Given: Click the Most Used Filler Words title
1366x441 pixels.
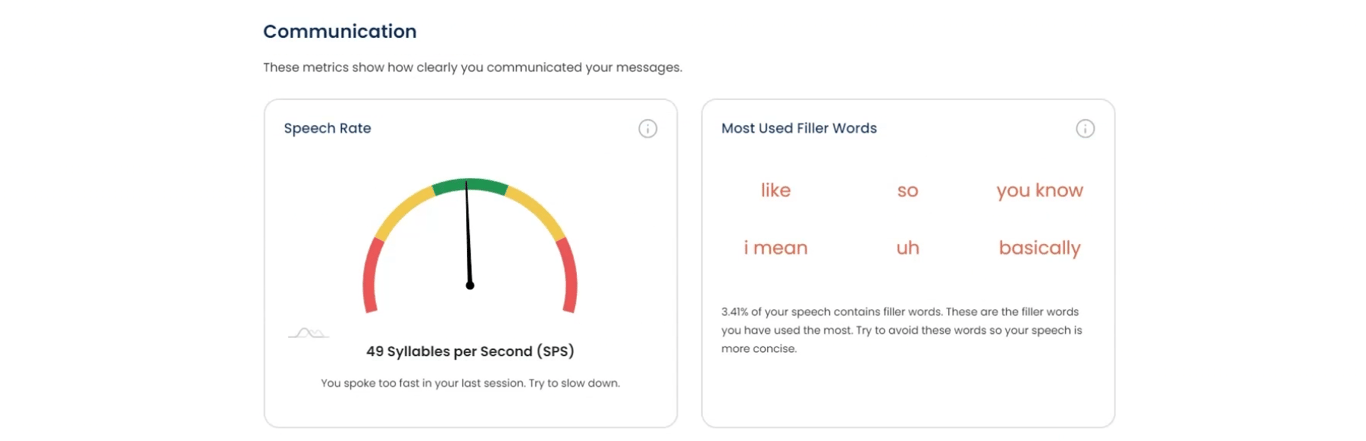Looking at the screenshot, I should point(799,128).
